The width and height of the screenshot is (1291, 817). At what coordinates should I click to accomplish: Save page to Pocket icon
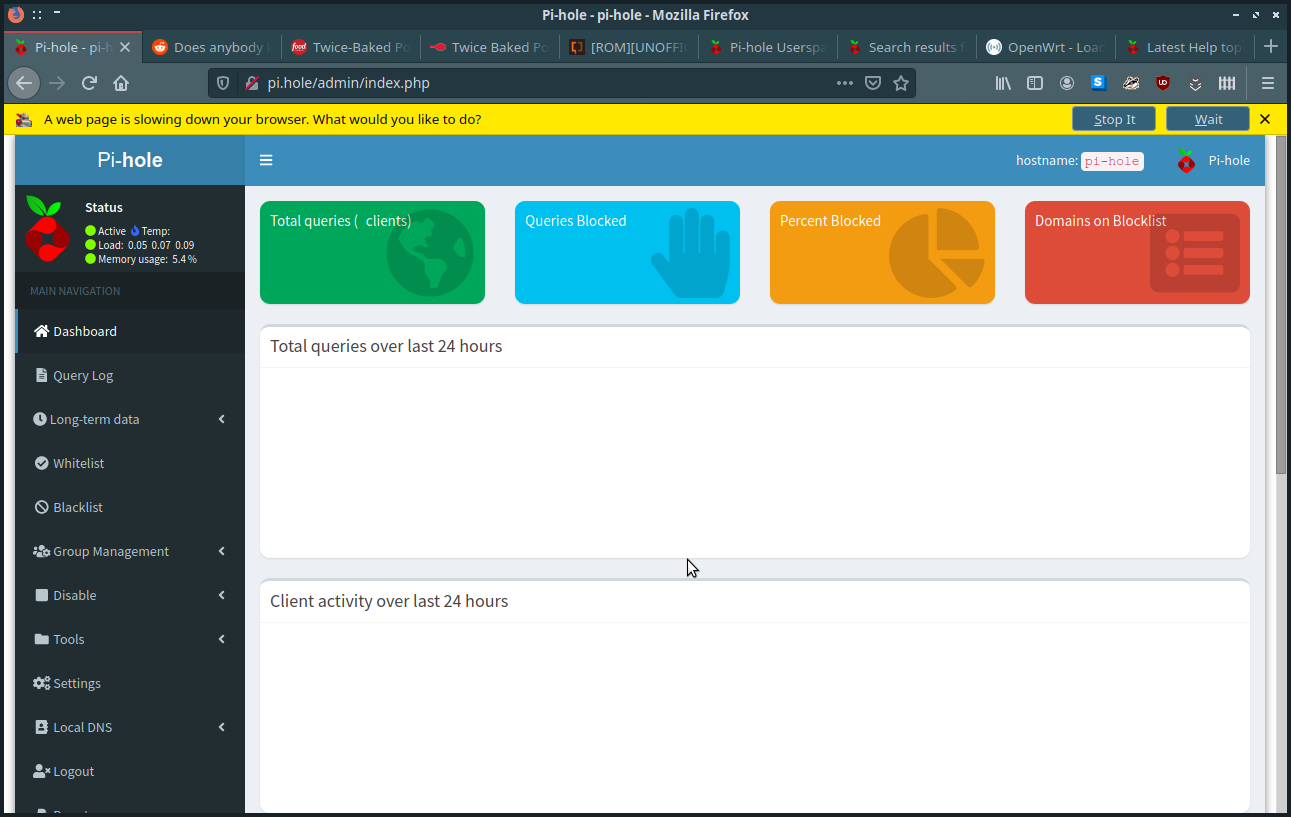pyautogui.click(x=873, y=83)
